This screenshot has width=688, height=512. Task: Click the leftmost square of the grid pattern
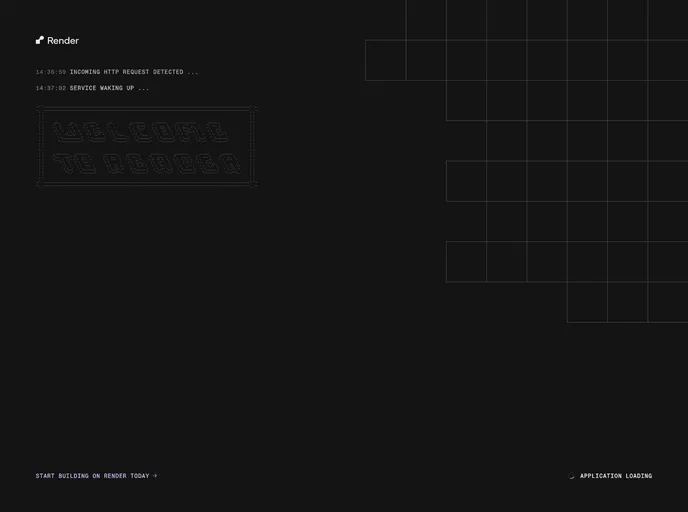[386, 60]
